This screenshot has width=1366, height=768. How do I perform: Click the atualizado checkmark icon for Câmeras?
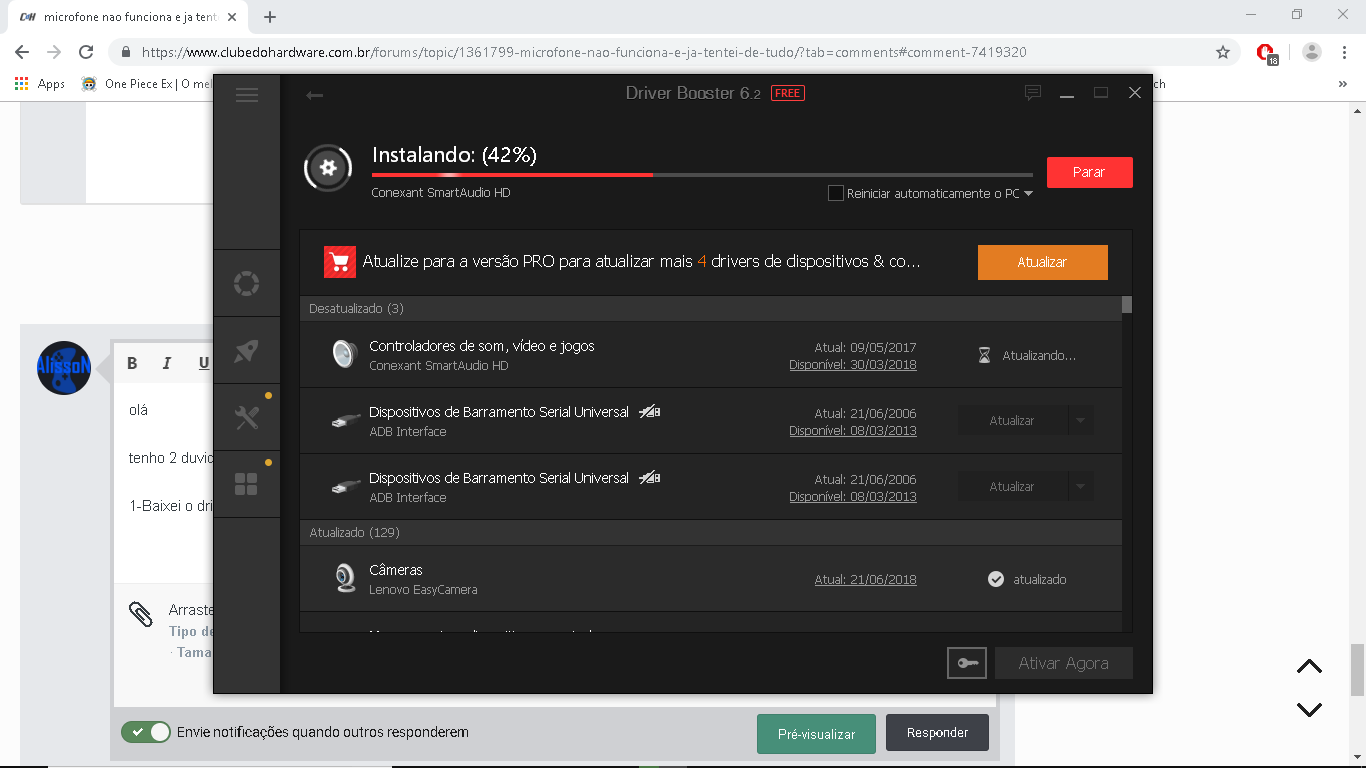point(996,579)
